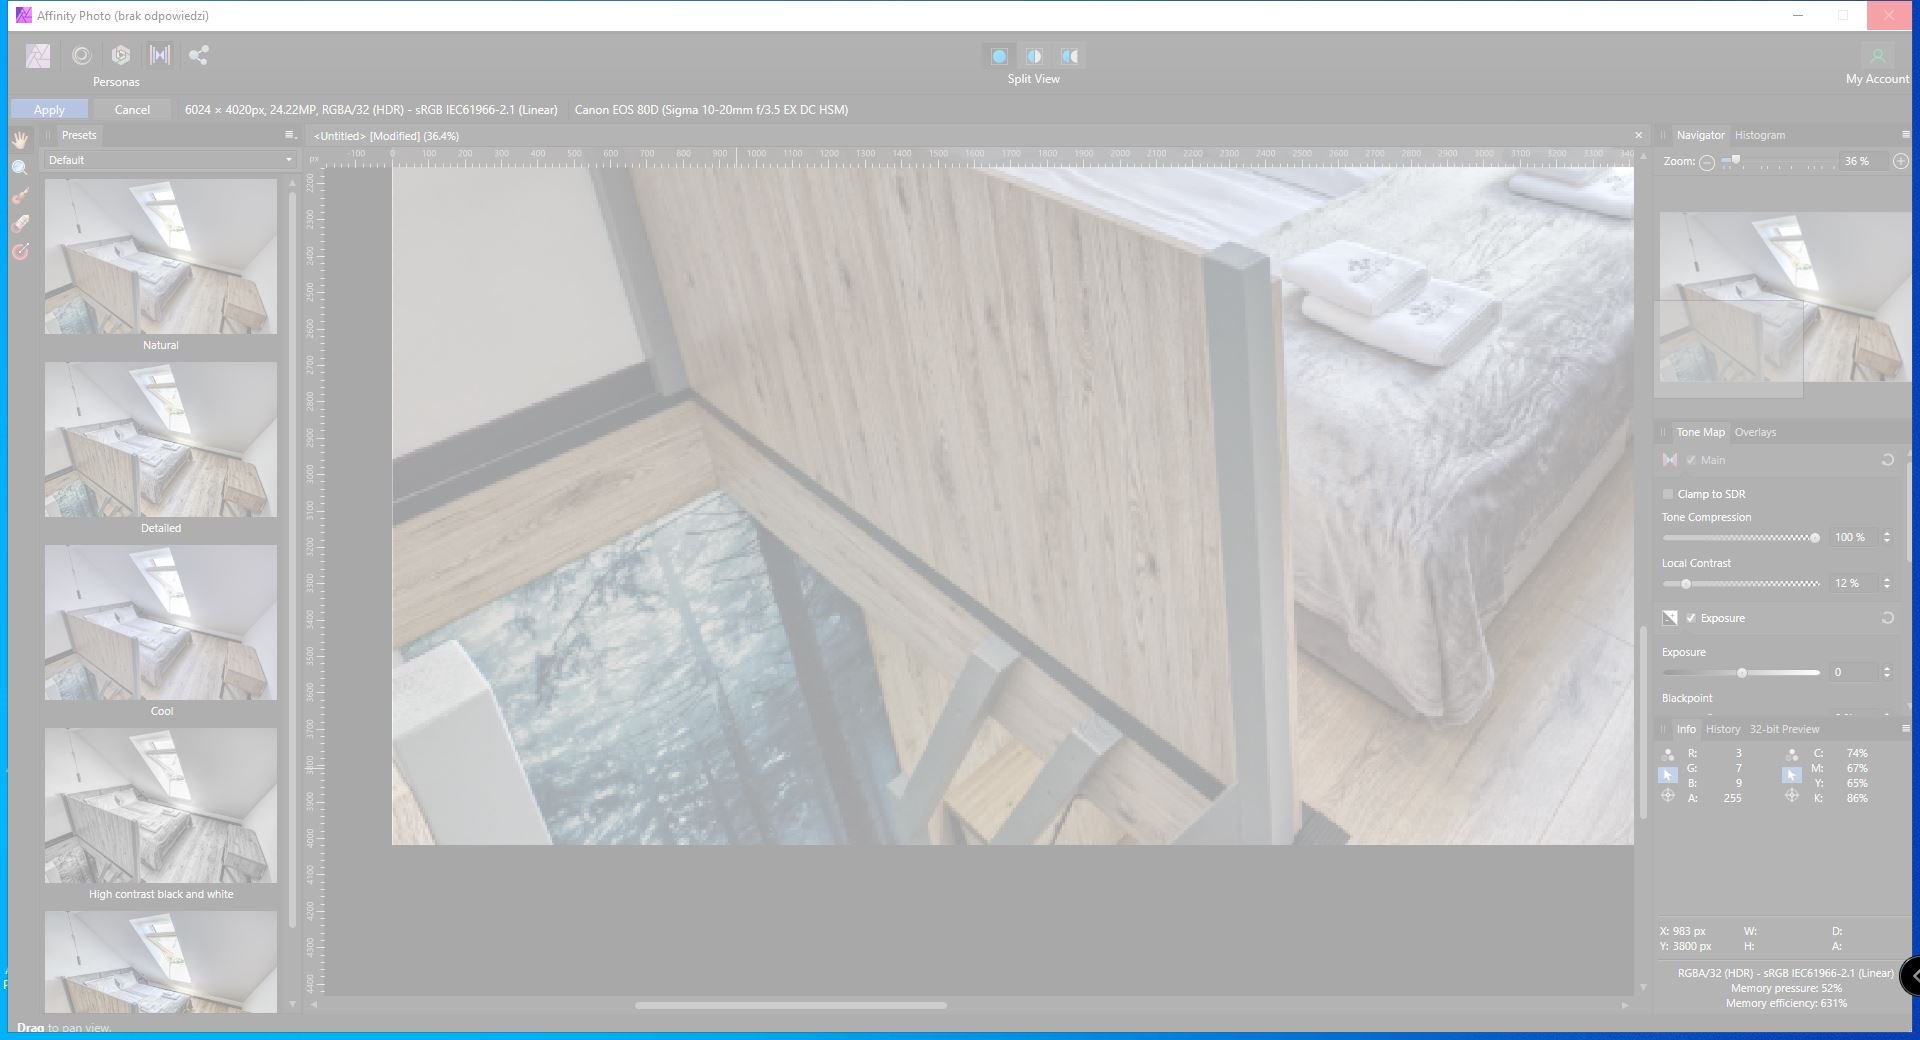Click the Navigator preview thumbnail
The width and height of the screenshot is (1920, 1040).
pos(1785,297)
